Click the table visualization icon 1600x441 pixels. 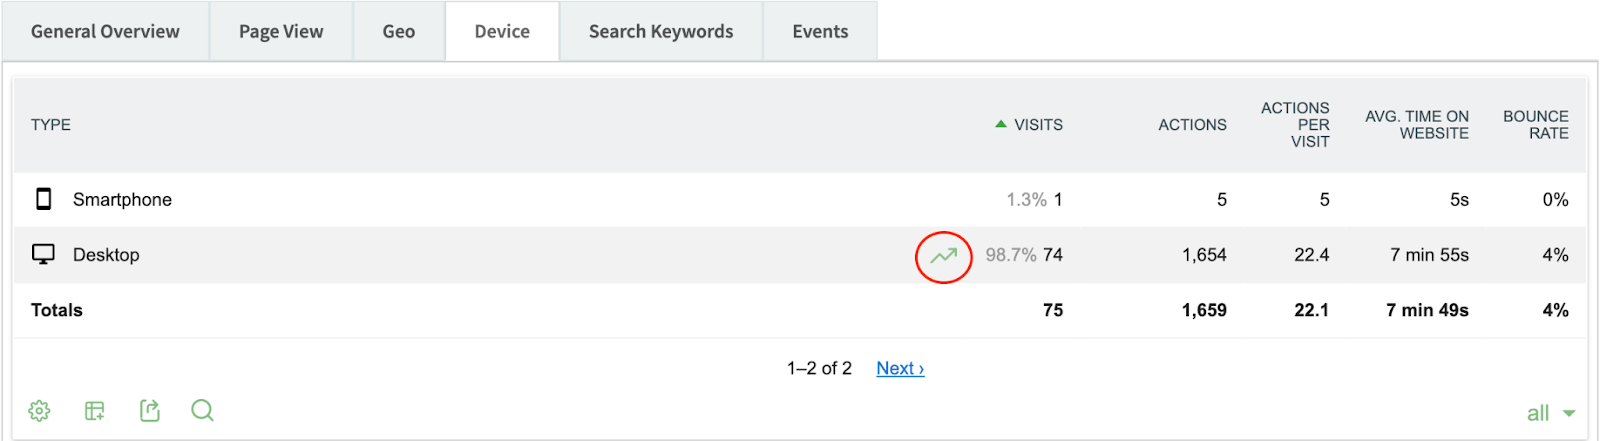(95, 411)
